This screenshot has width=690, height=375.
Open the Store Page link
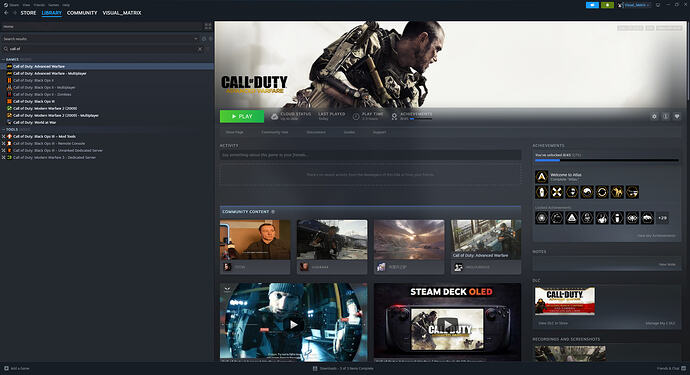point(235,132)
